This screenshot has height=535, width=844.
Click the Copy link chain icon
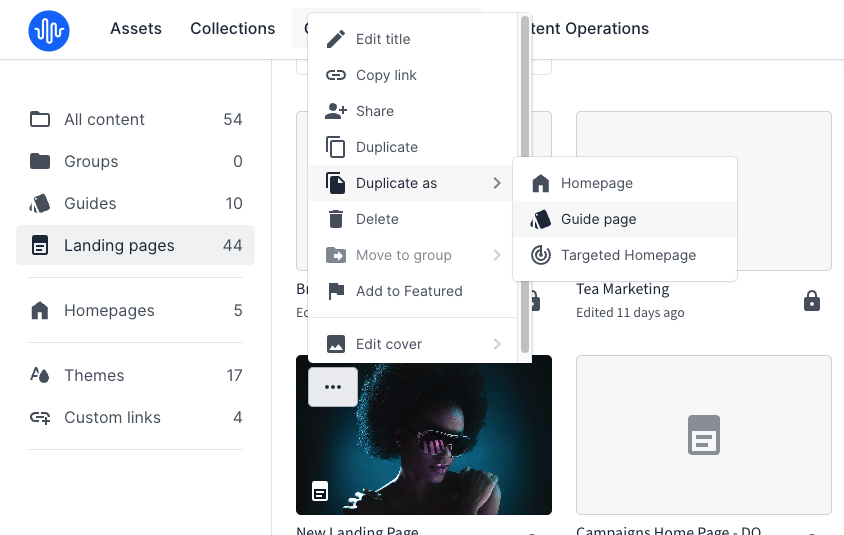point(336,75)
